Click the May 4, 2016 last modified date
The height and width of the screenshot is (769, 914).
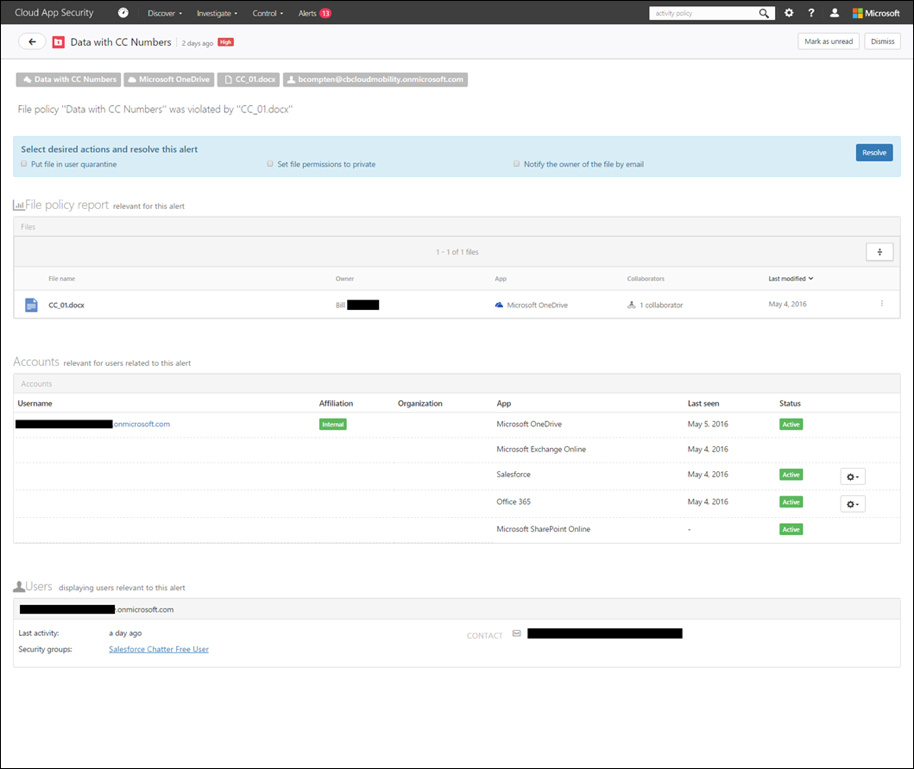click(x=788, y=304)
